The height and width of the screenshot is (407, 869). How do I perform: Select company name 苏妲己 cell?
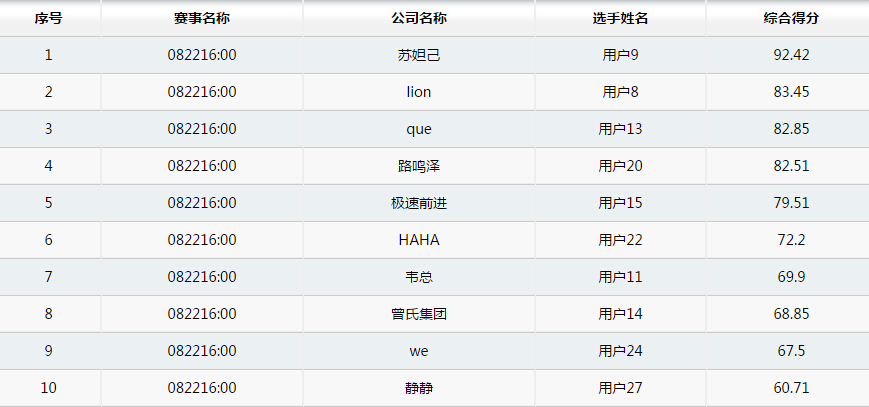click(x=419, y=55)
